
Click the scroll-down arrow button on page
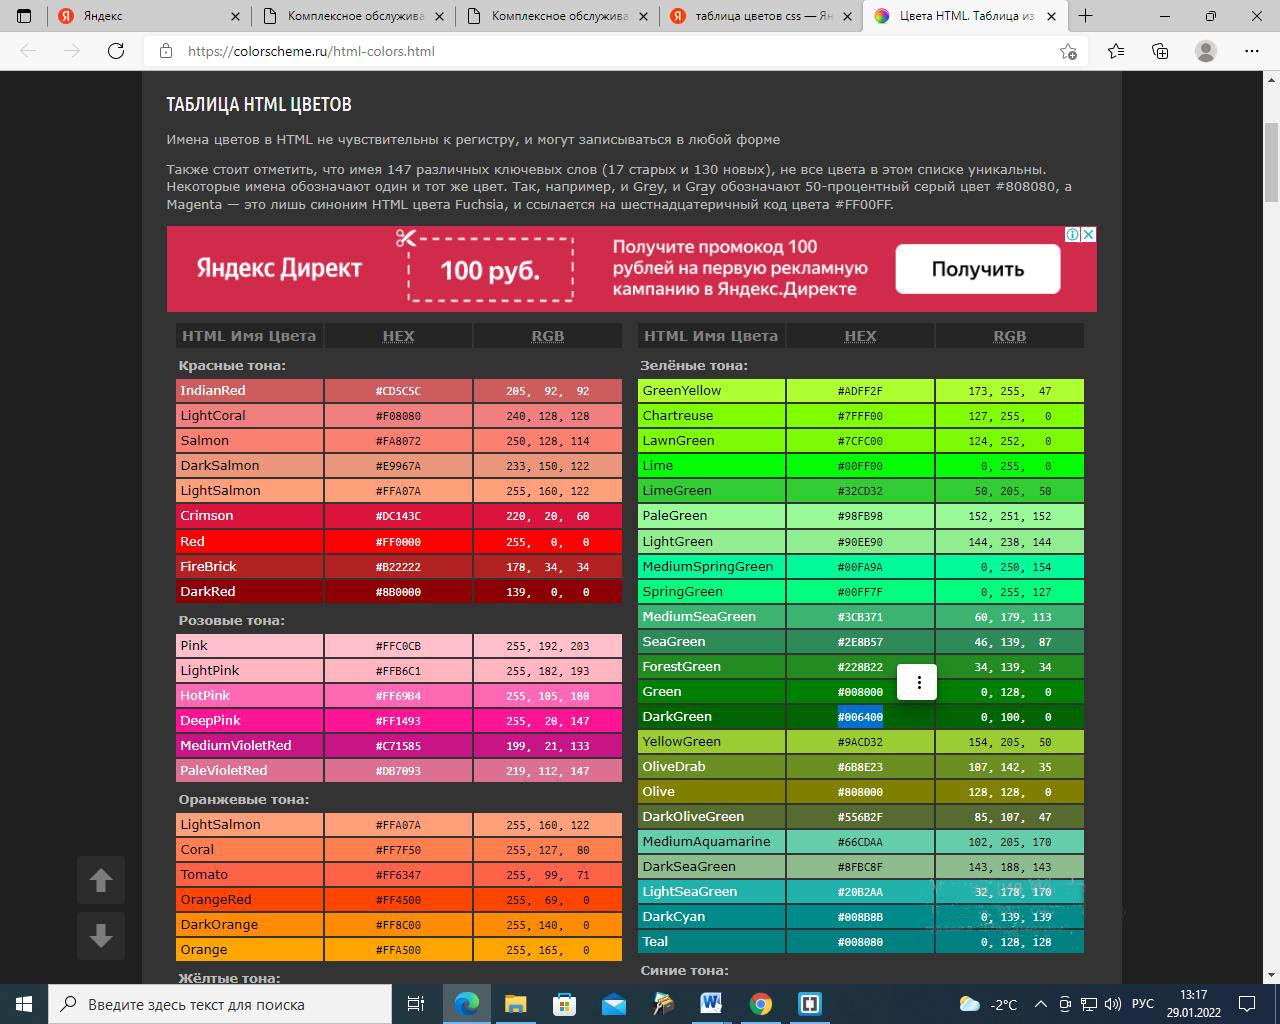[100, 936]
